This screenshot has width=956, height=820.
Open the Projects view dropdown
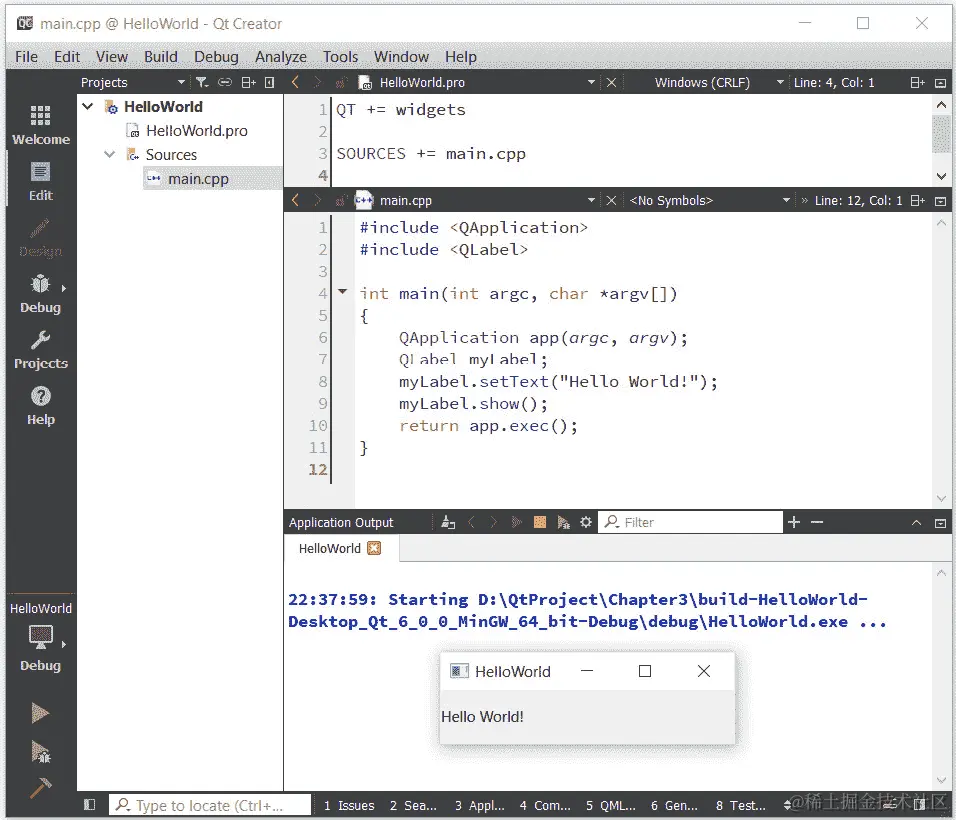[x=181, y=82]
